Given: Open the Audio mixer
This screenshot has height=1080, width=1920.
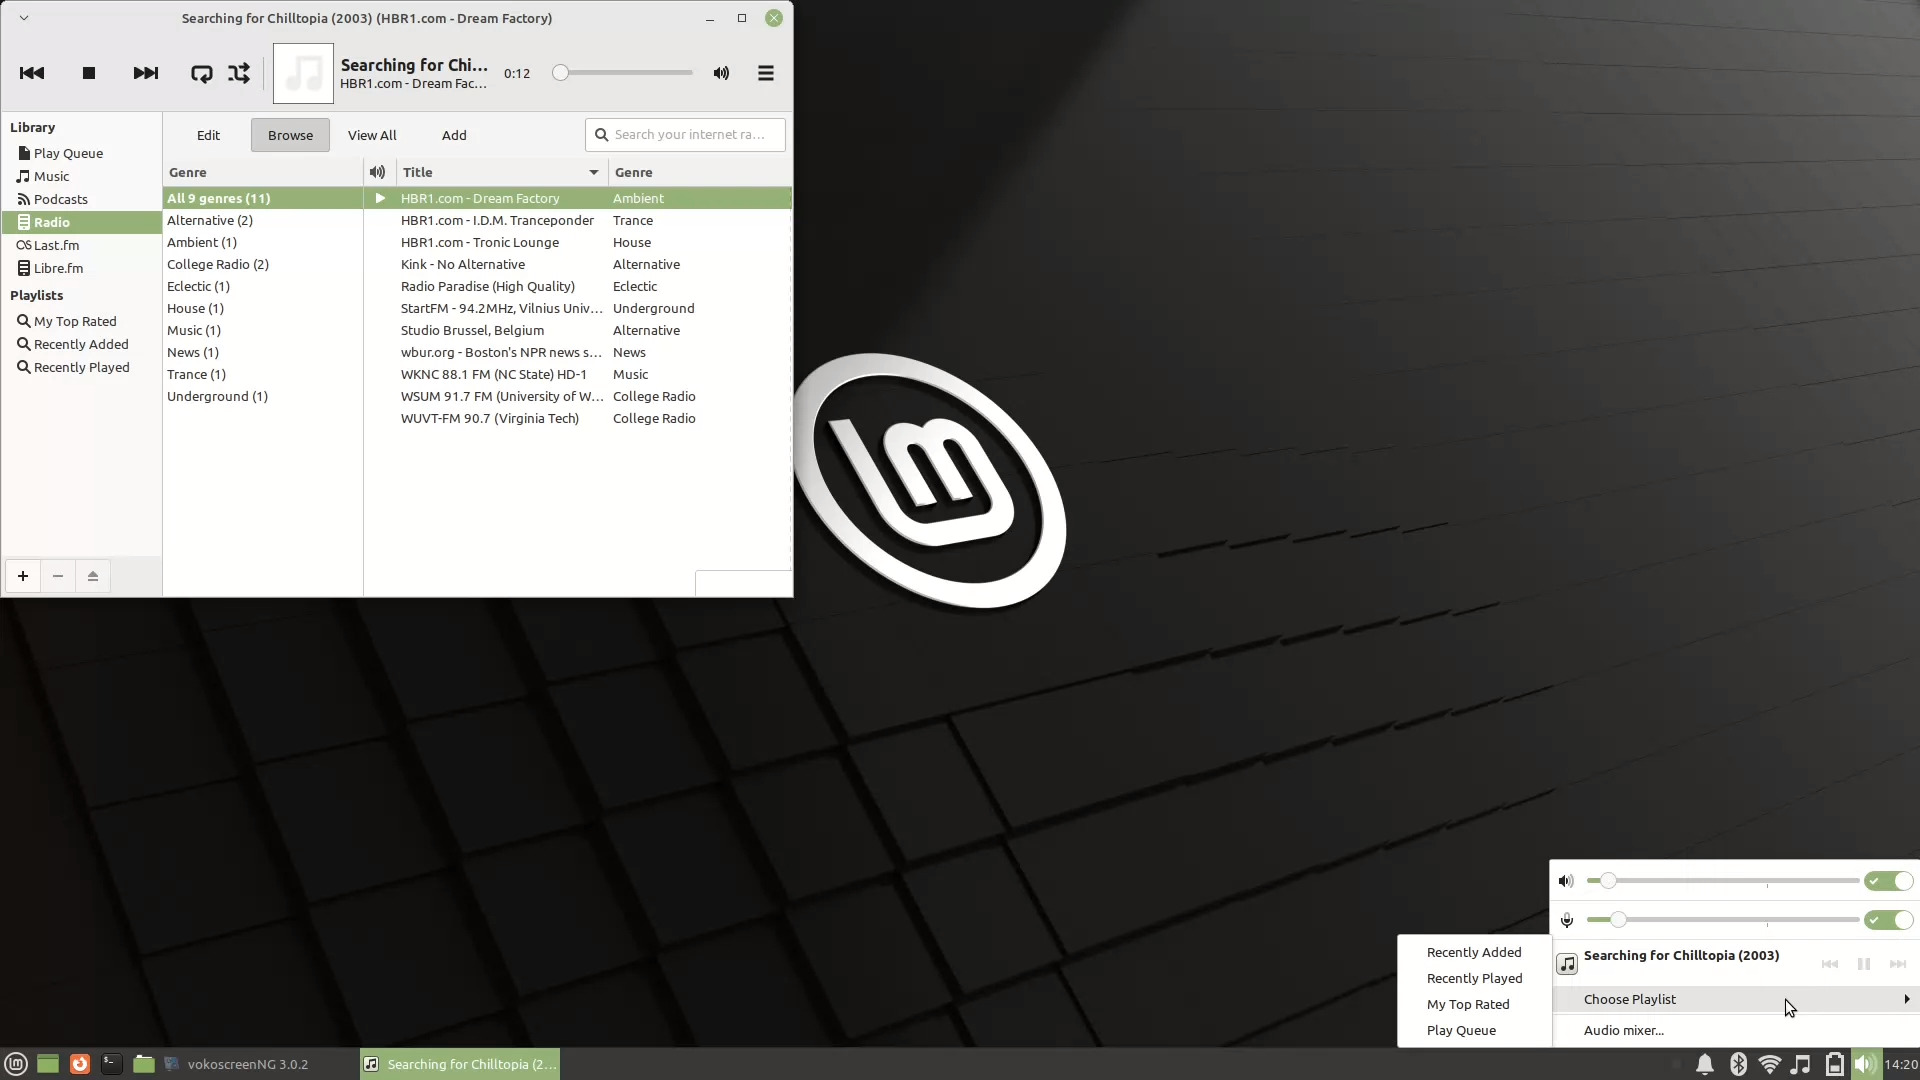Looking at the screenshot, I should [1623, 1030].
